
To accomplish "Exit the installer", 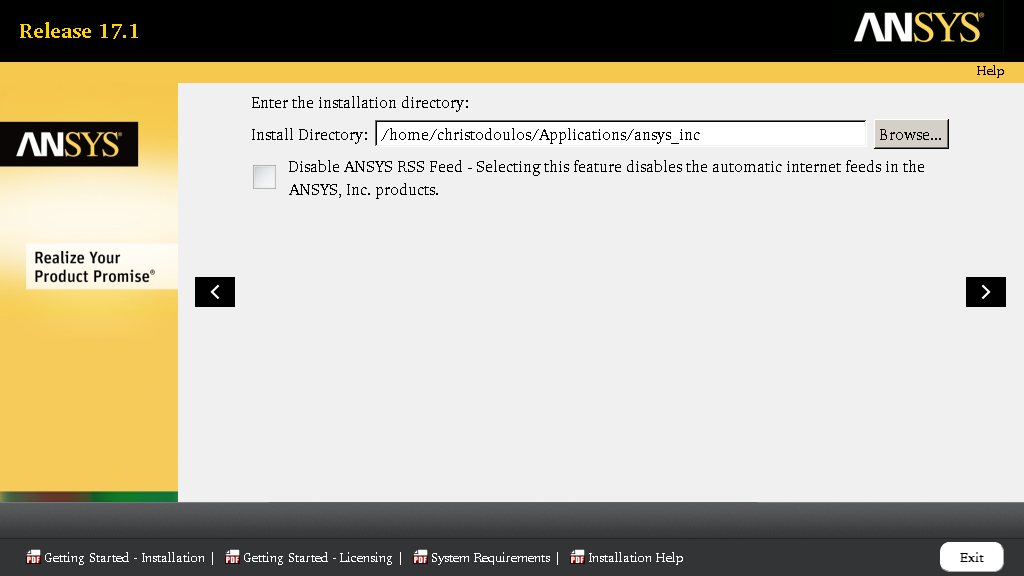I will (971, 557).
